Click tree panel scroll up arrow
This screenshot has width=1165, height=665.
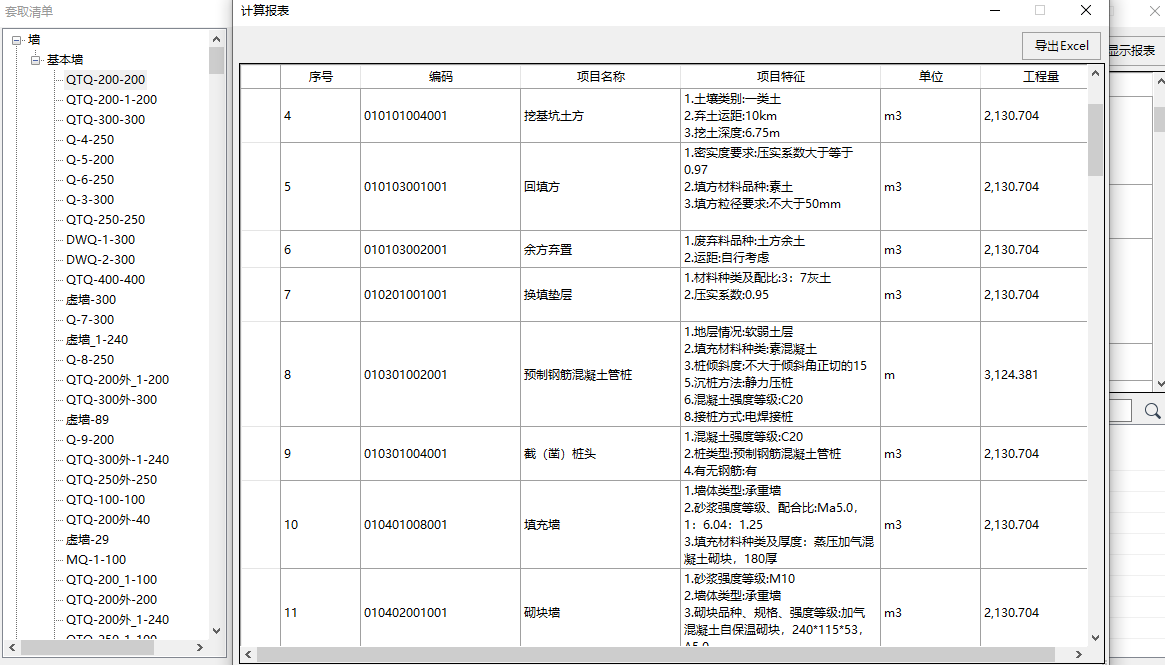click(216, 39)
